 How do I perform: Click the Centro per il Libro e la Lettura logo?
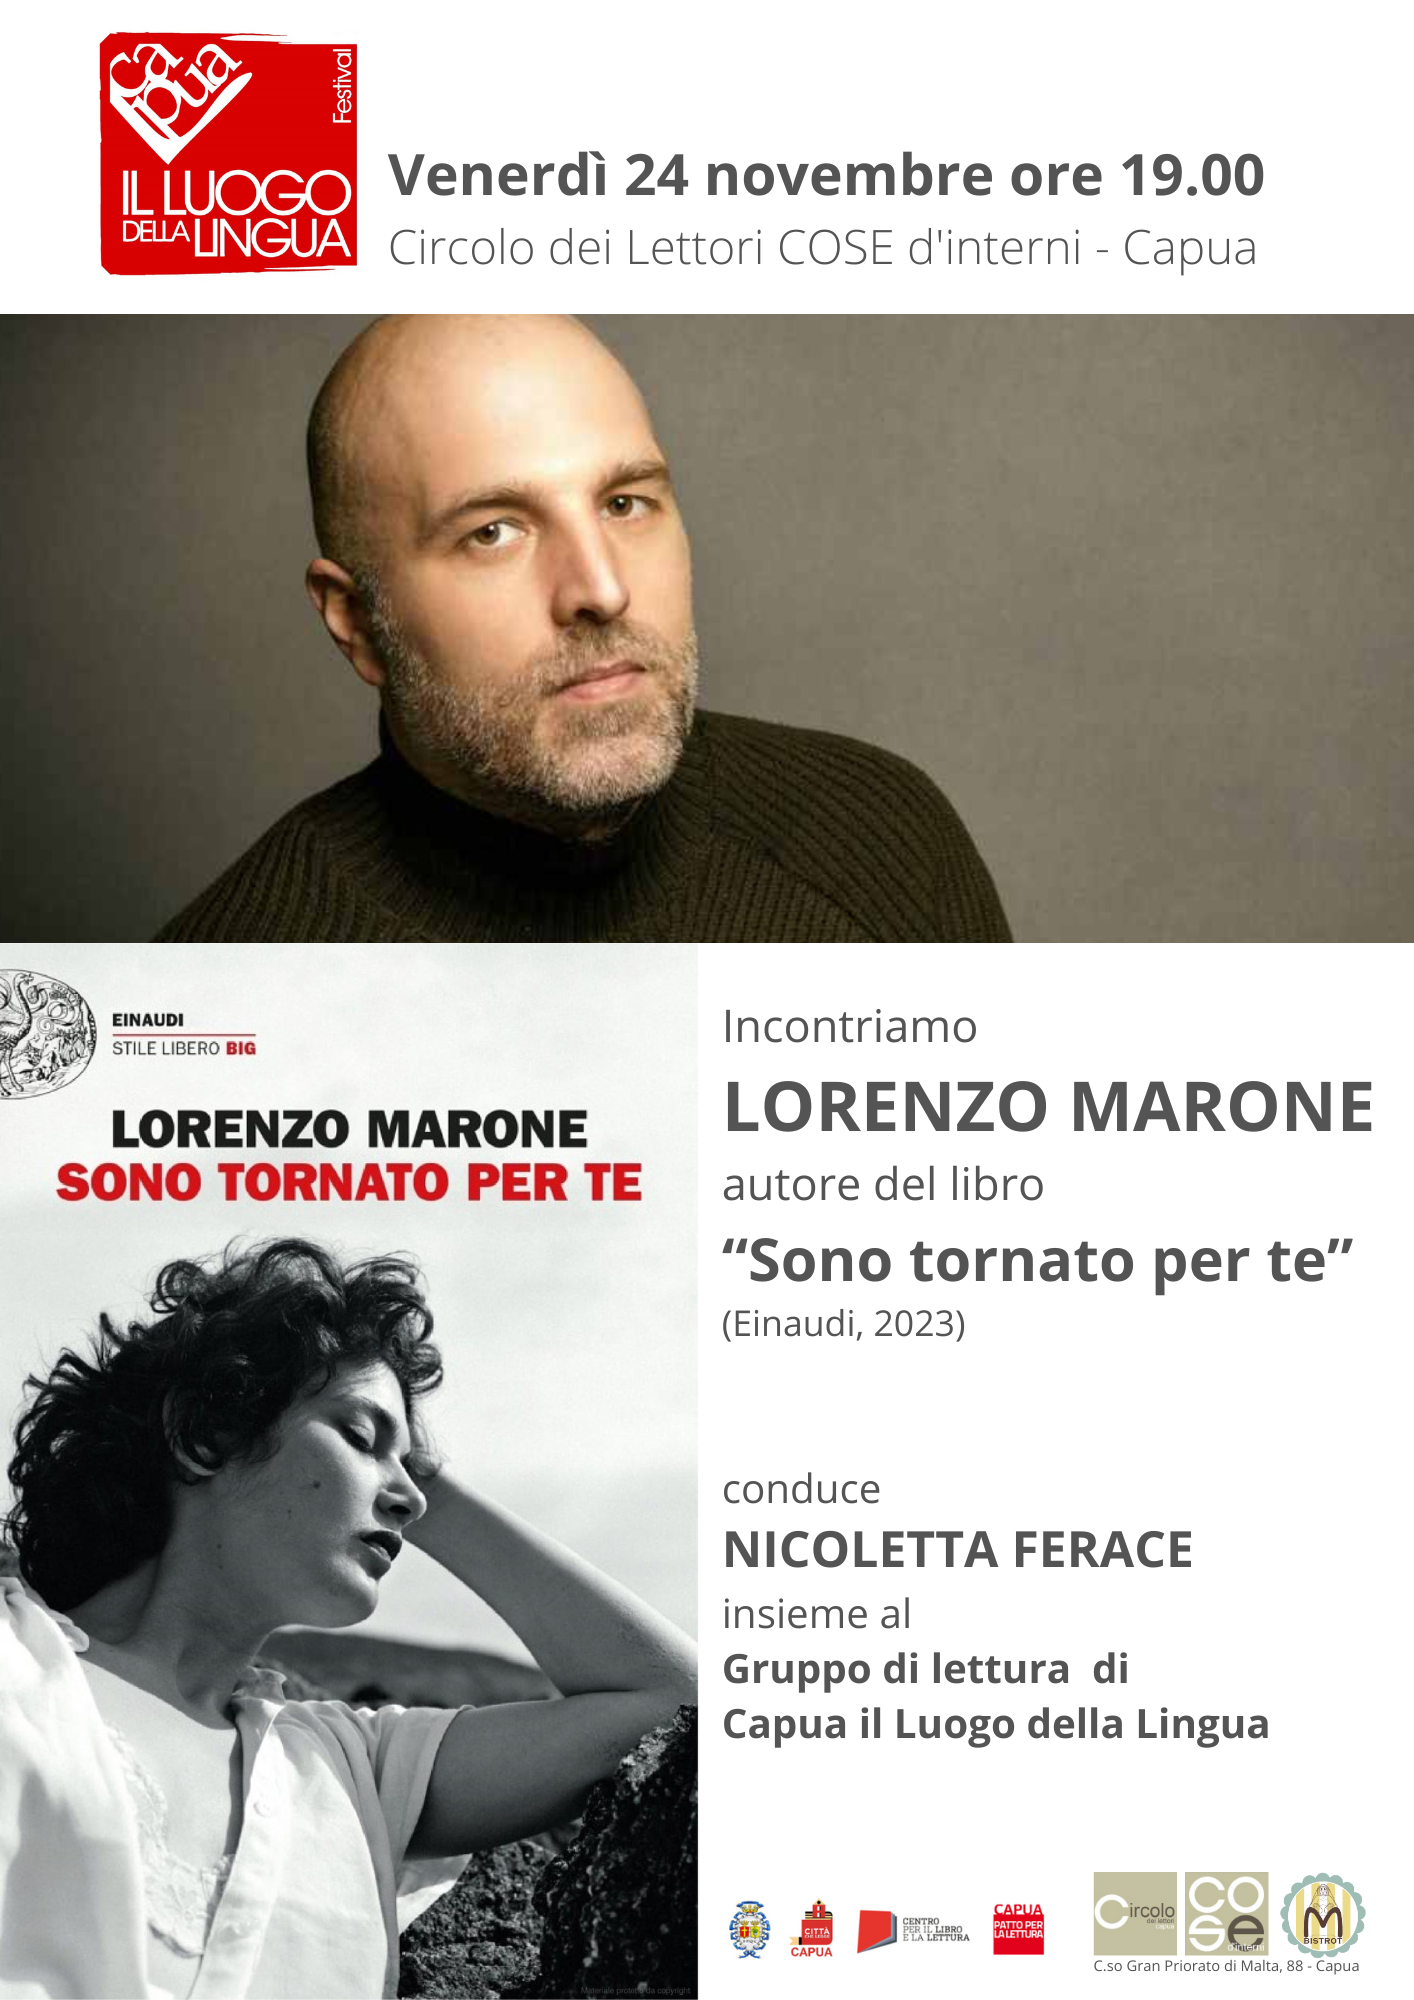click(x=913, y=1931)
